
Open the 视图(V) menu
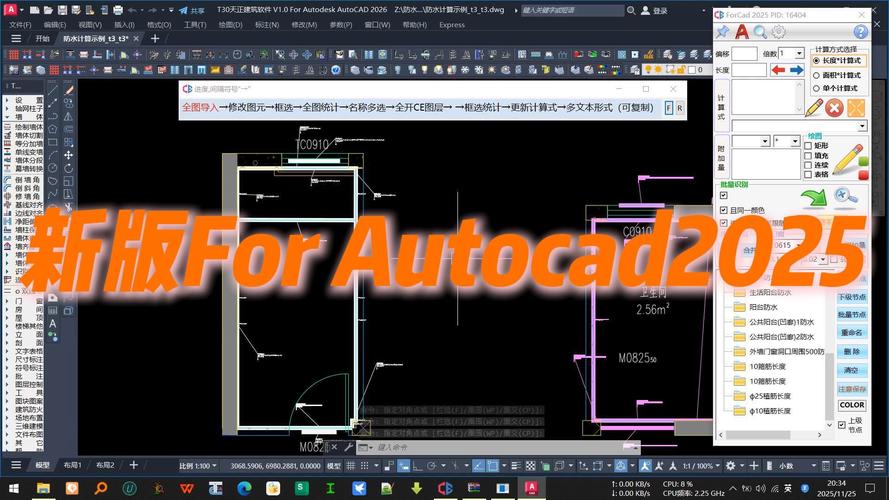(x=90, y=25)
